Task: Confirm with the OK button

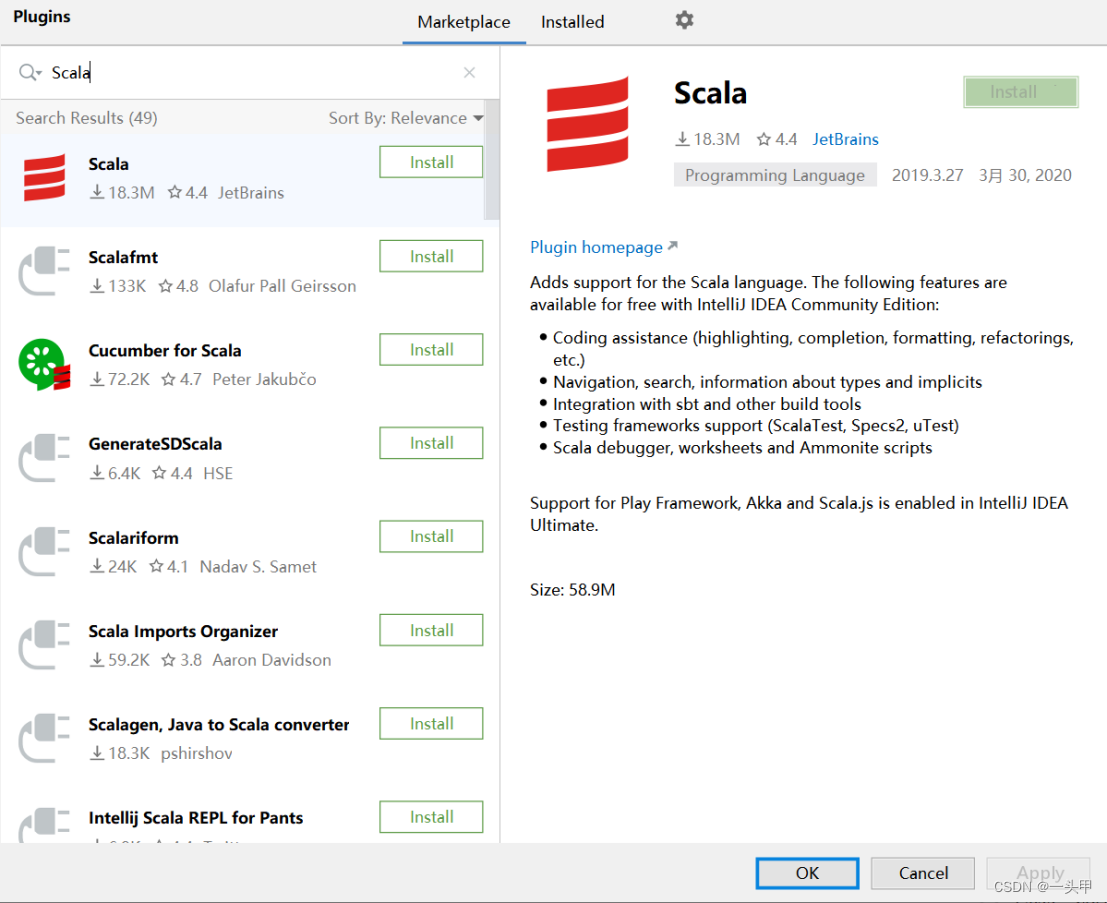Action: [x=807, y=873]
